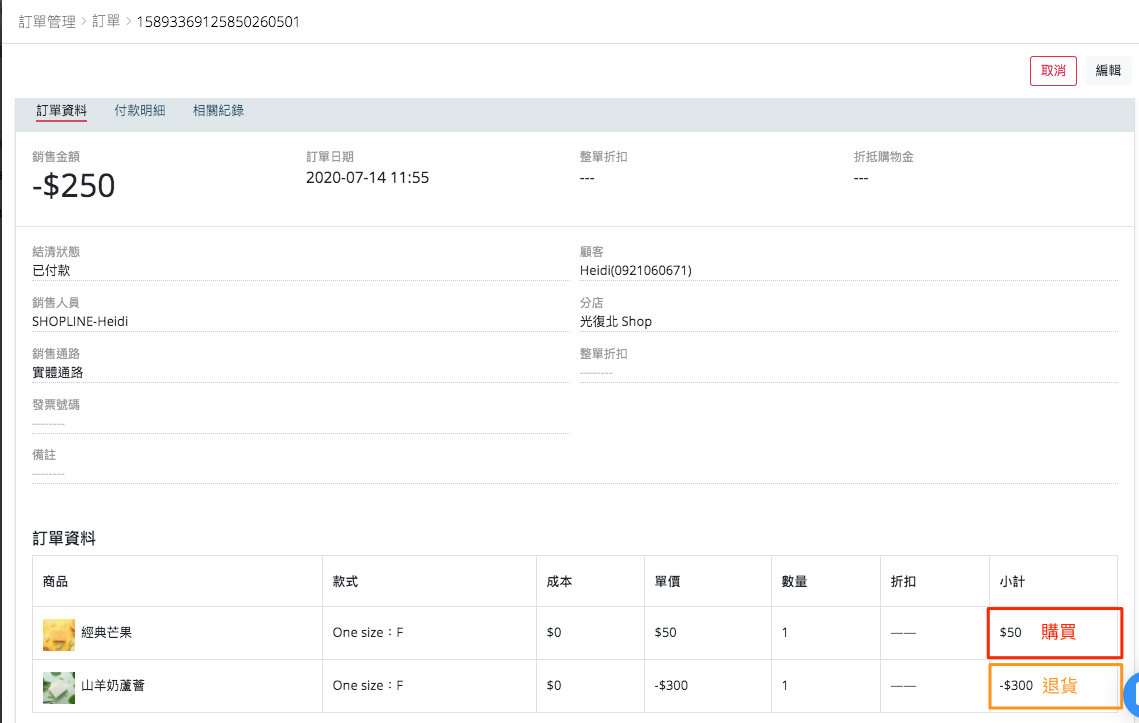Click the One size：F variant of 經典芒果
Image resolution: width=1139 pixels, height=723 pixels.
pos(368,632)
